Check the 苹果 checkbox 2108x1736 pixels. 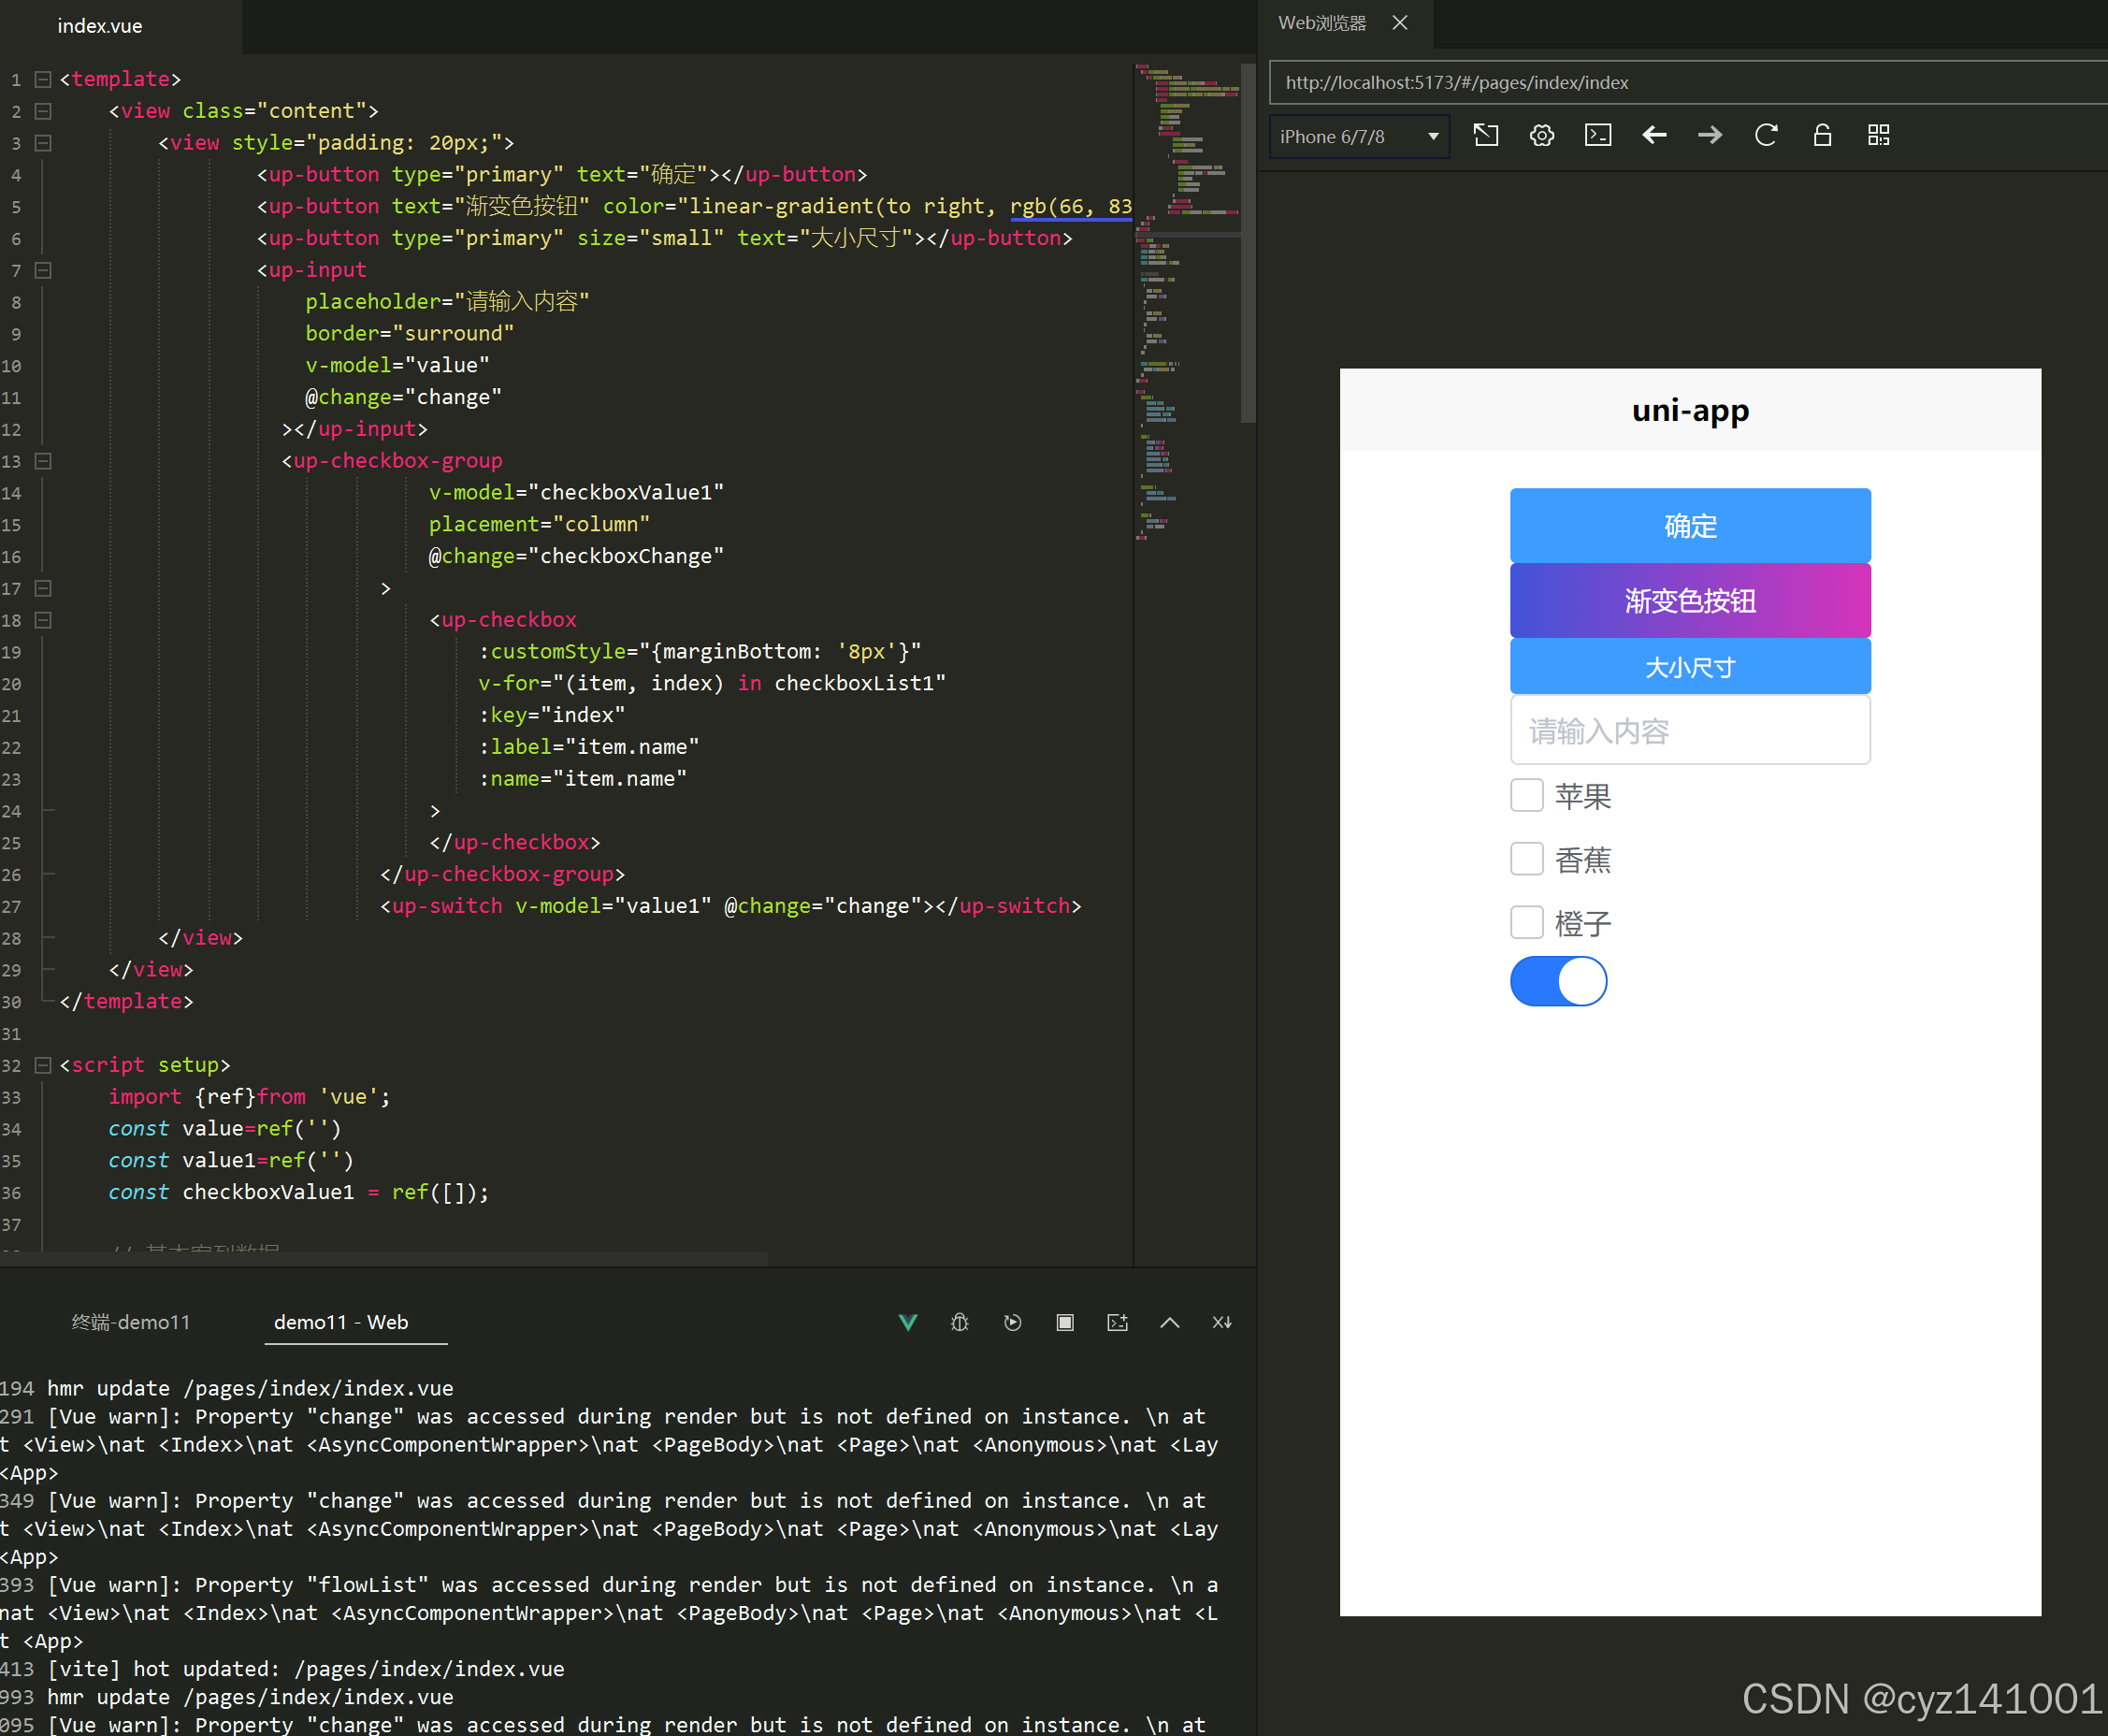[x=1526, y=795]
